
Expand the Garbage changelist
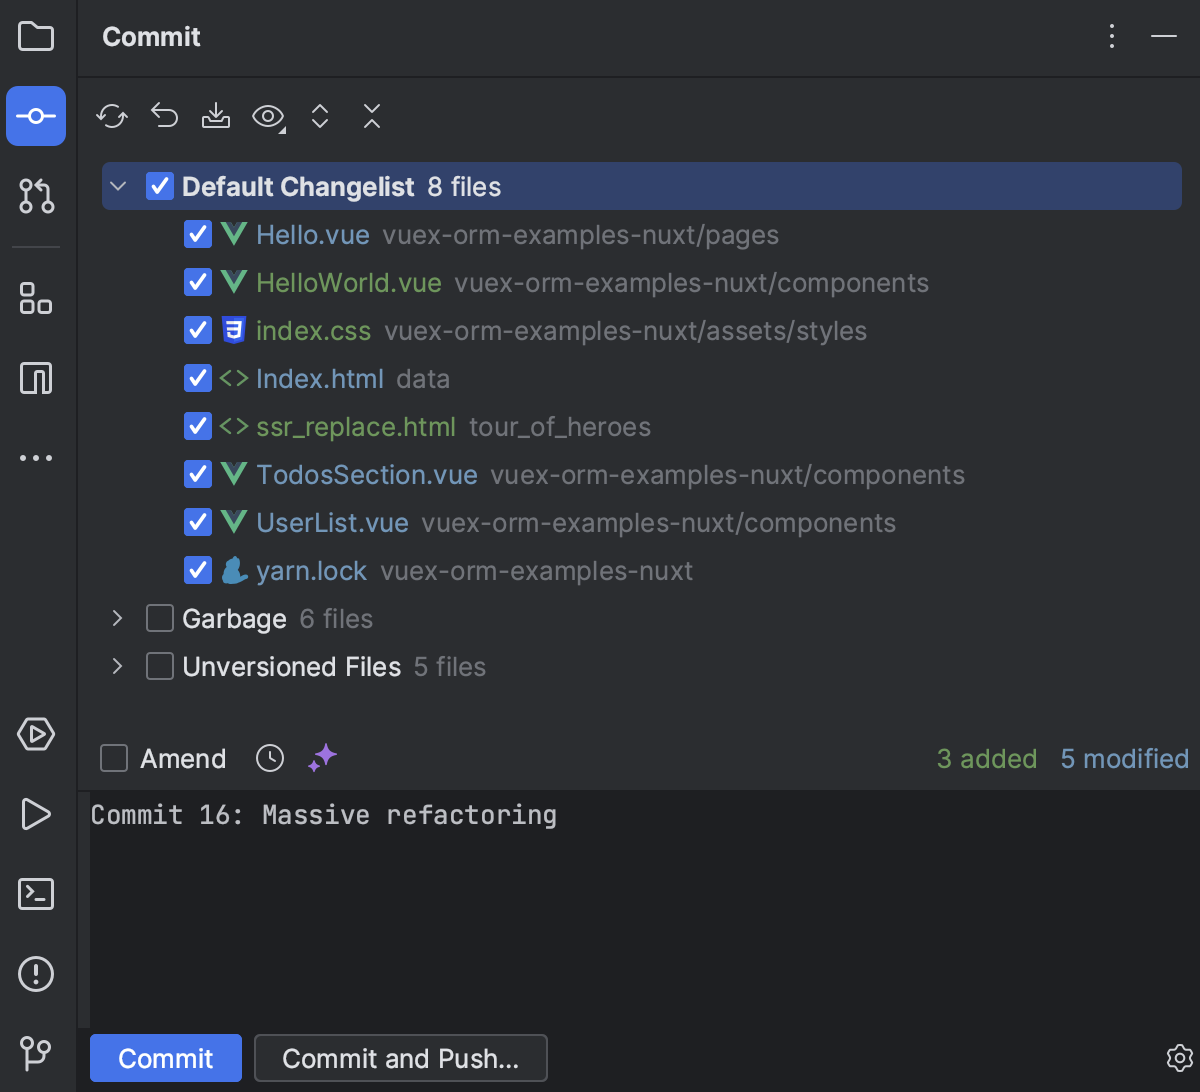(x=118, y=619)
